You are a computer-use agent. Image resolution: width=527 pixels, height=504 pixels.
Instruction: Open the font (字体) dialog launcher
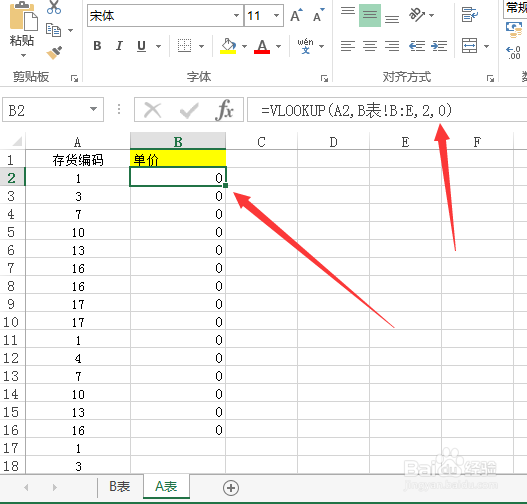click(324, 78)
